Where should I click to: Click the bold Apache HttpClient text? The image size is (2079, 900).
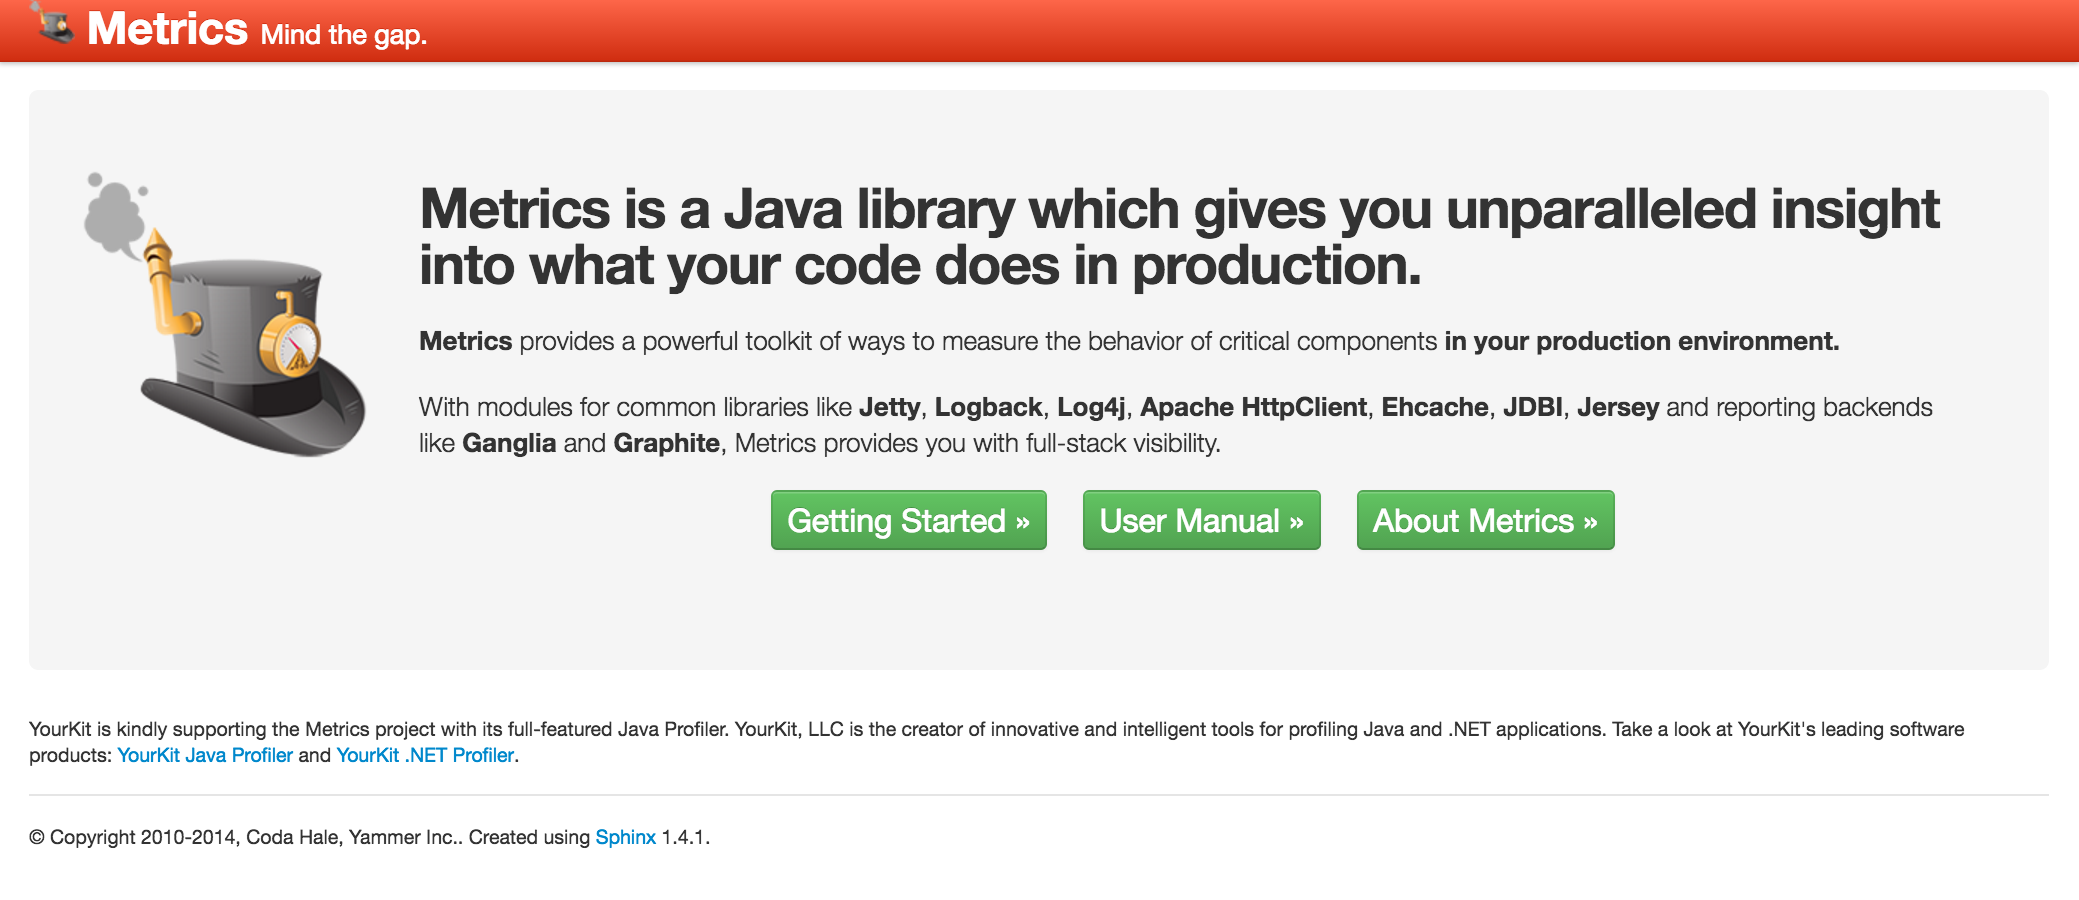tap(1253, 407)
